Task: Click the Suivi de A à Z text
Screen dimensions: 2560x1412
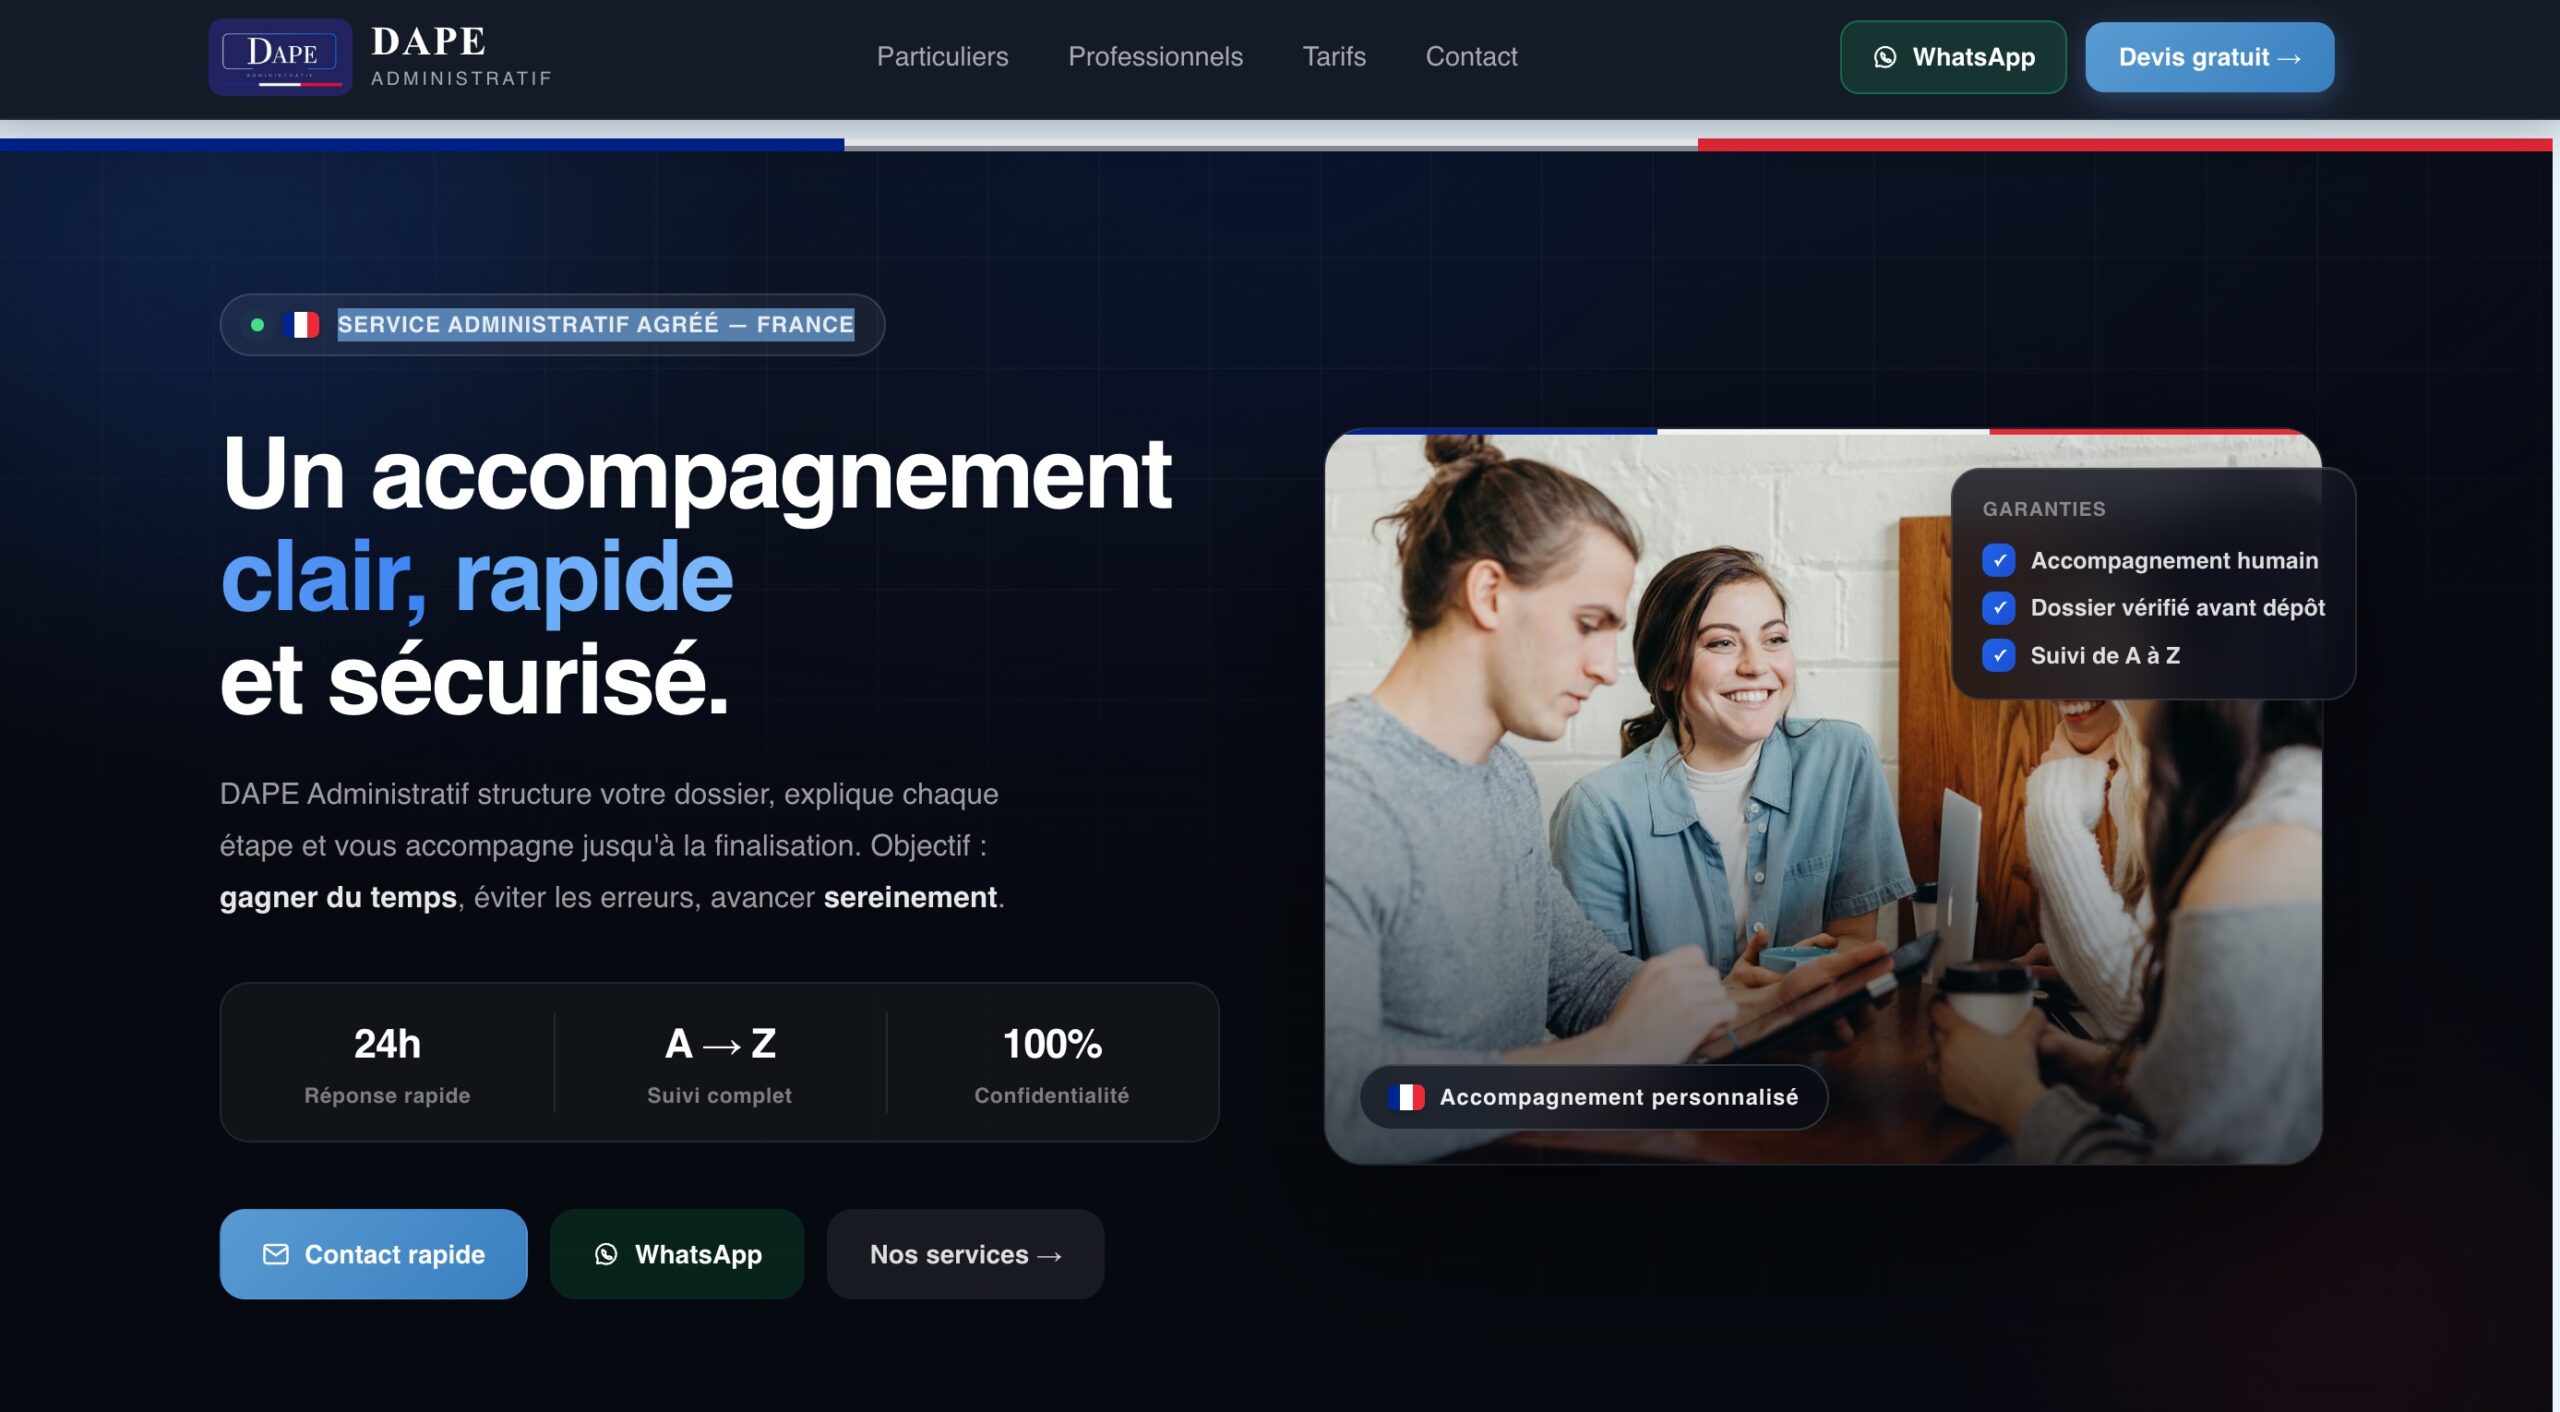Action: [2105, 655]
